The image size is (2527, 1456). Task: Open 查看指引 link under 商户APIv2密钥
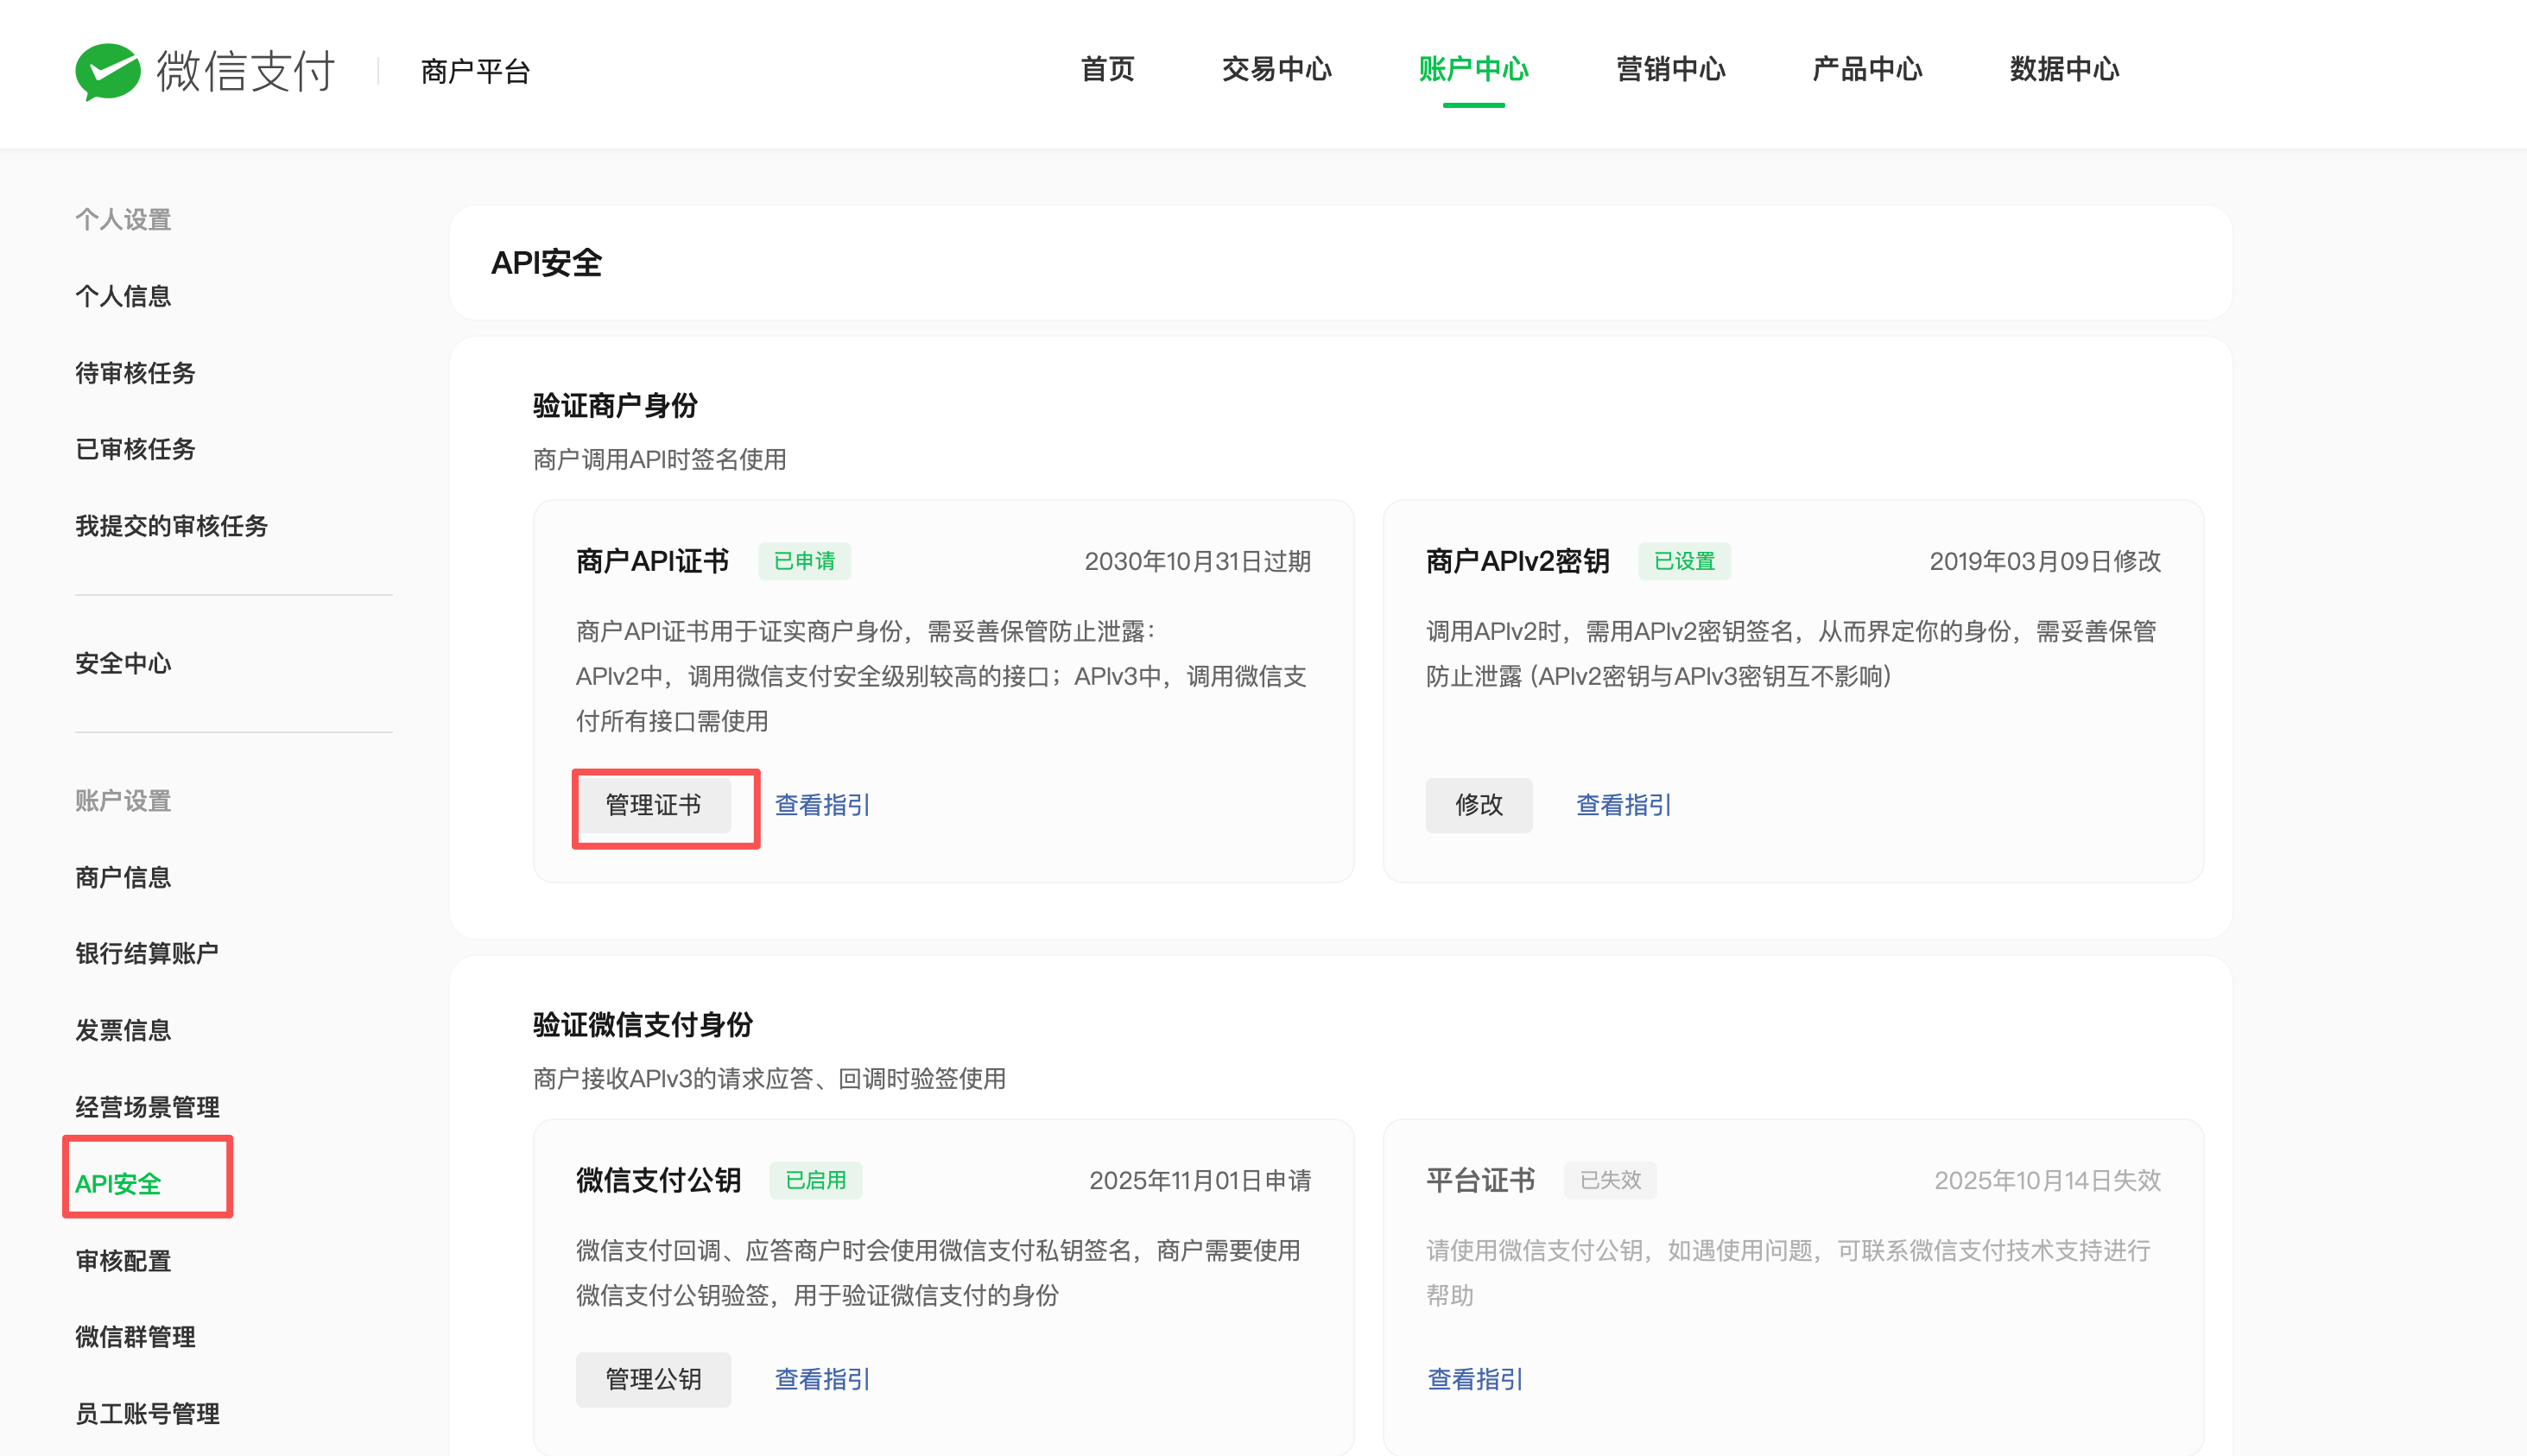click(x=1623, y=805)
